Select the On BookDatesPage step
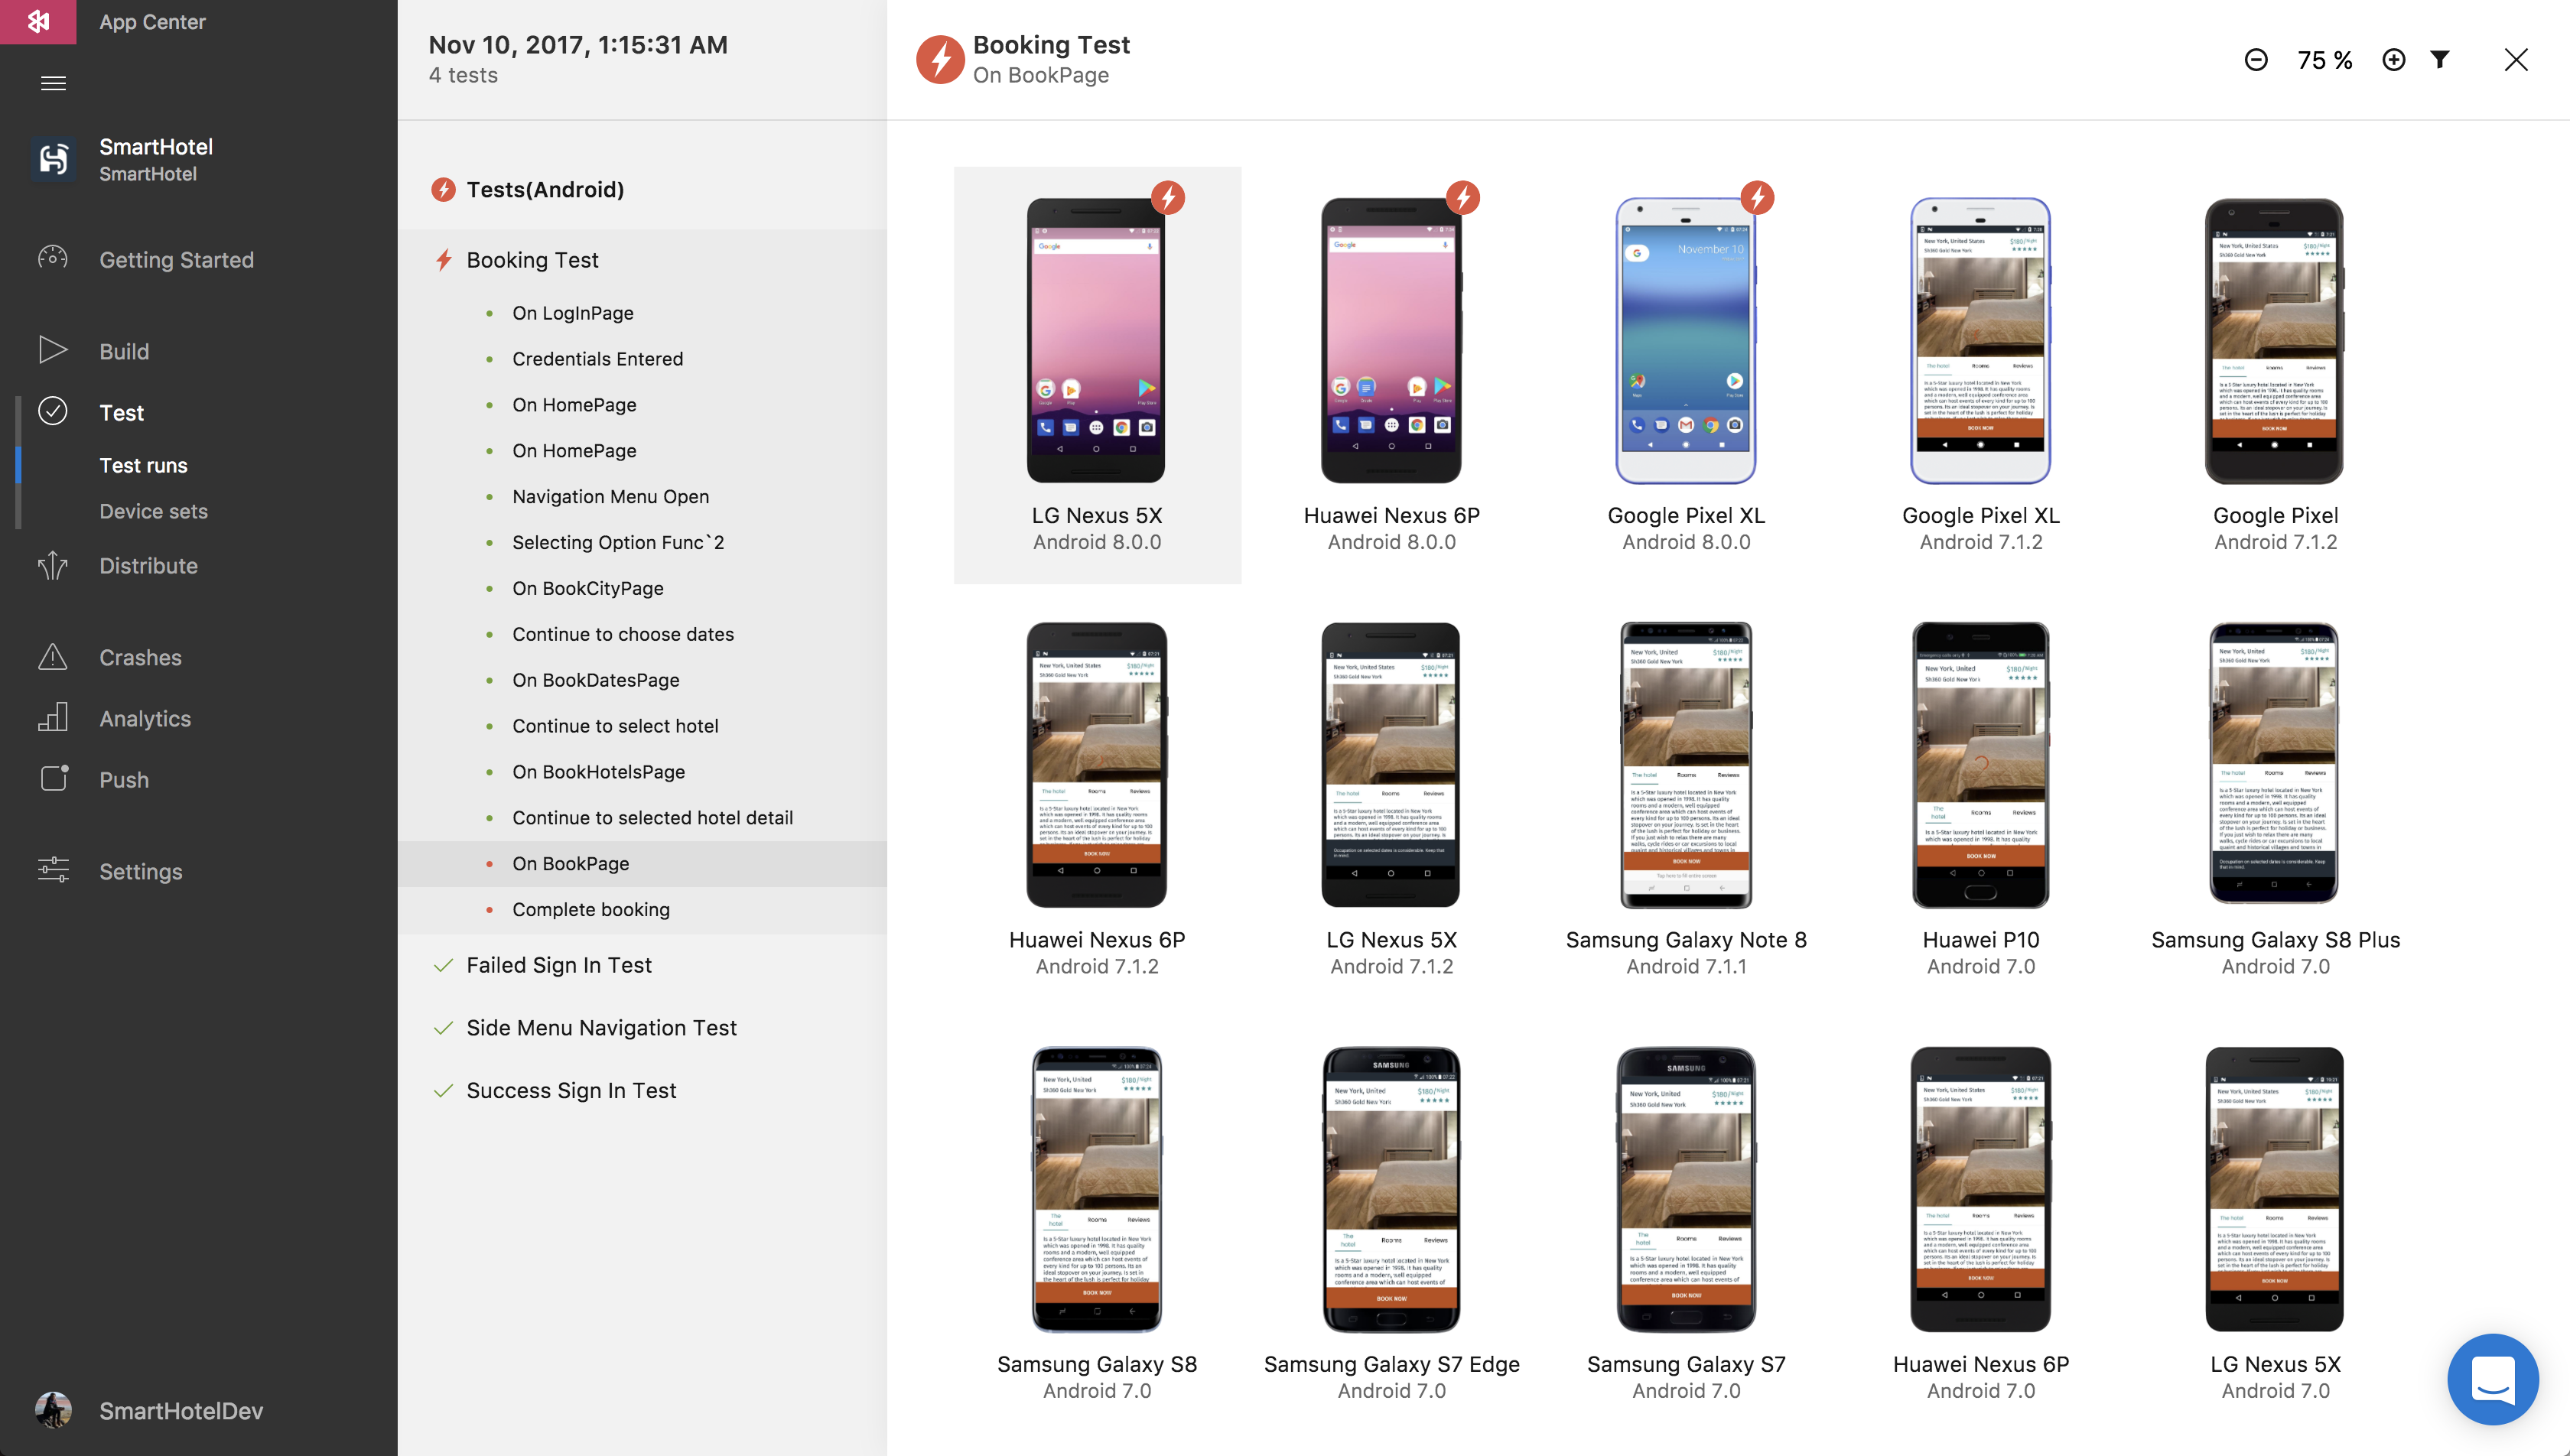 (x=596, y=681)
